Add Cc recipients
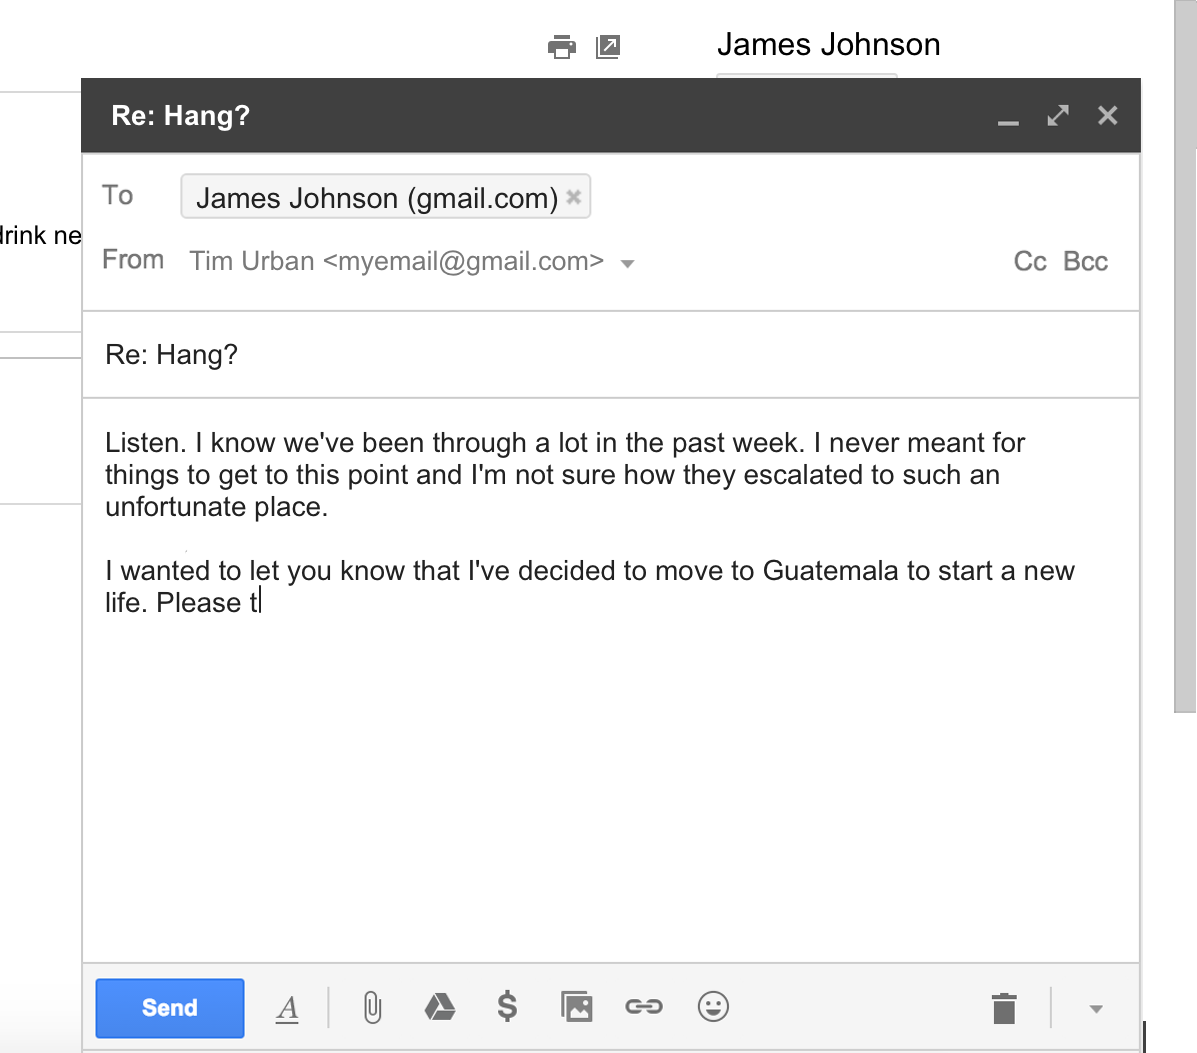 [1030, 262]
